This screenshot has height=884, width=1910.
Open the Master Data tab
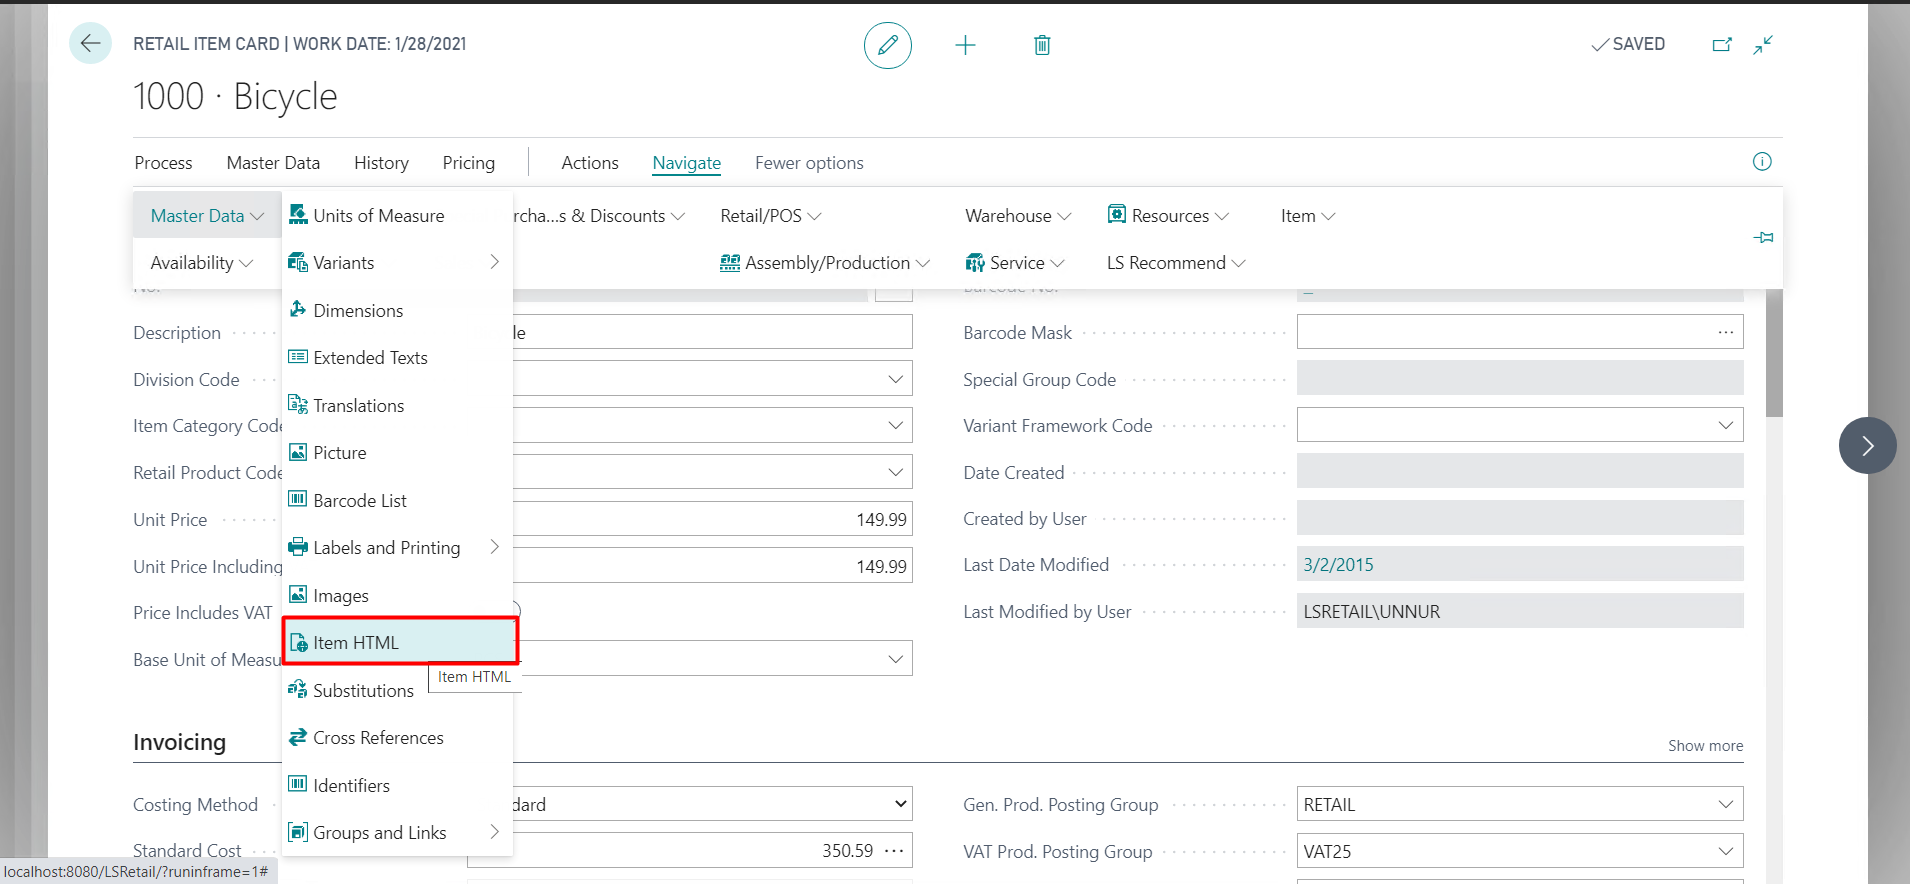click(273, 163)
